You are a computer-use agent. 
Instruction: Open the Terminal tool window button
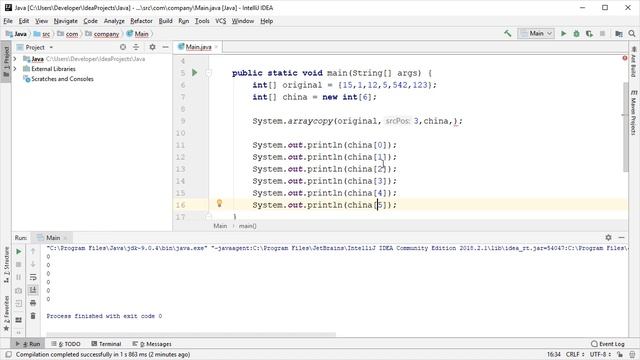pyautogui.click(x=106, y=344)
